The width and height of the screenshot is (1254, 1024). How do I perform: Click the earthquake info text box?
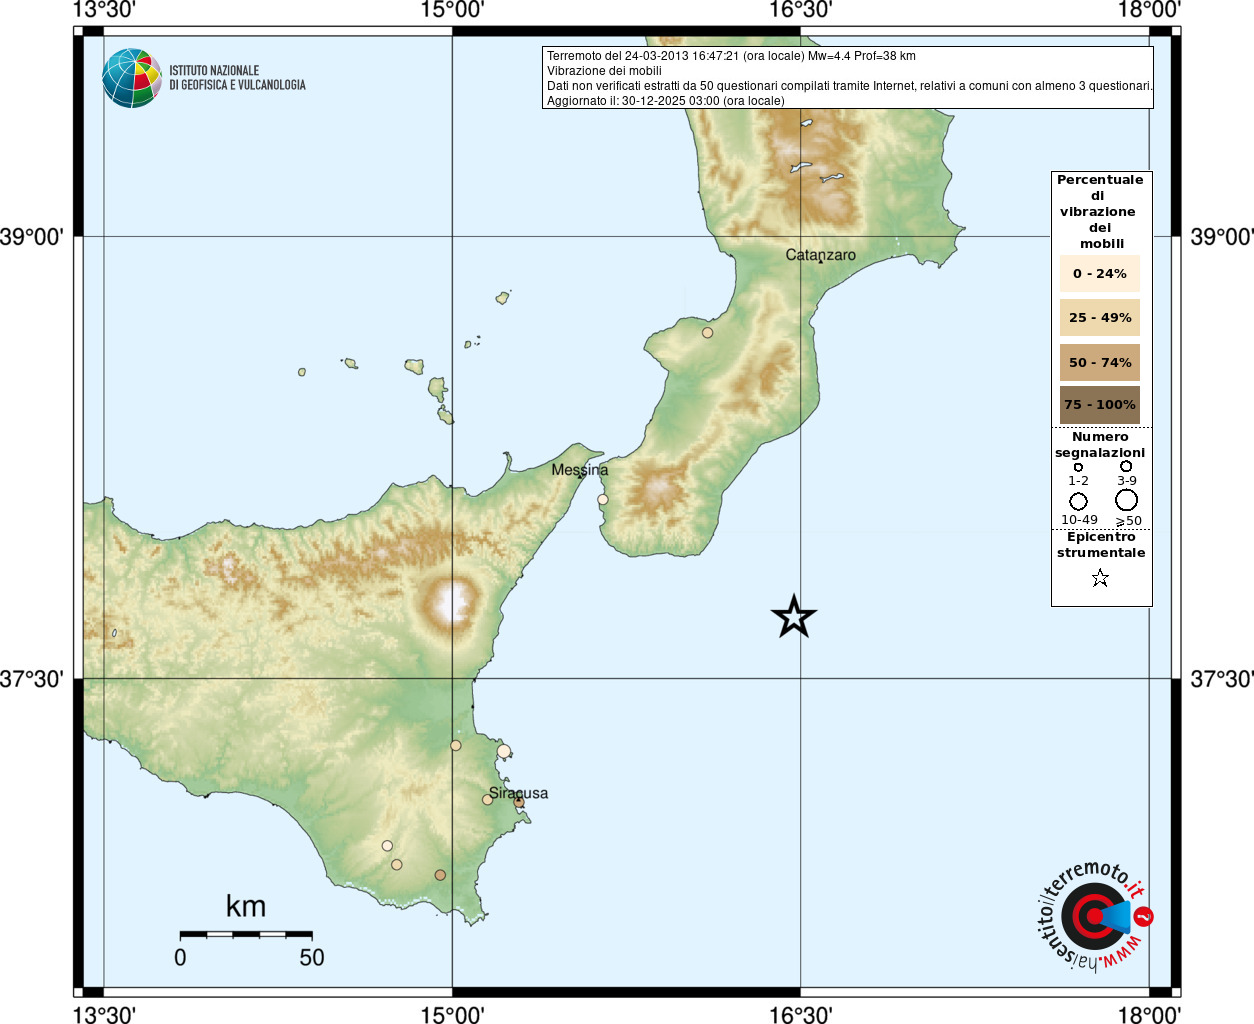click(x=848, y=78)
